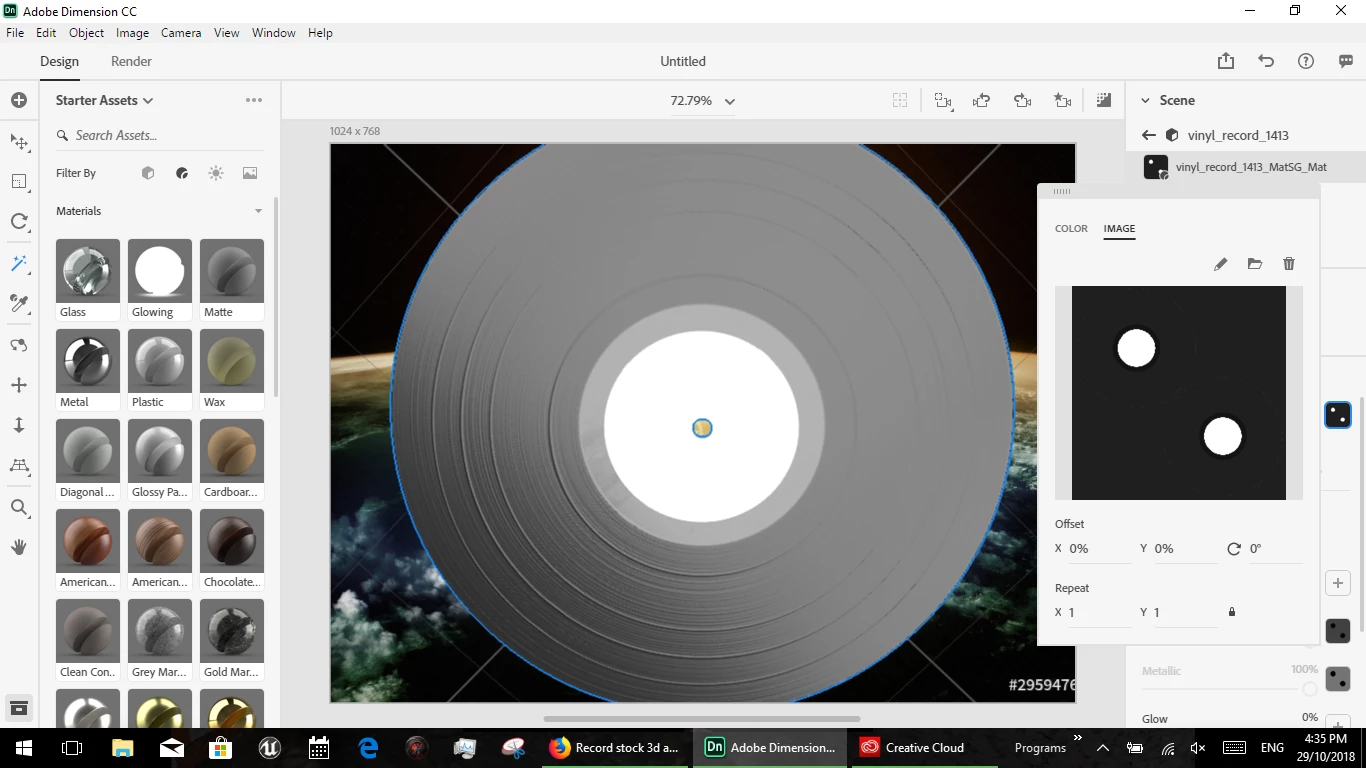Switch to the COLOR tab
This screenshot has height=768, width=1366.
[x=1071, y=228]
